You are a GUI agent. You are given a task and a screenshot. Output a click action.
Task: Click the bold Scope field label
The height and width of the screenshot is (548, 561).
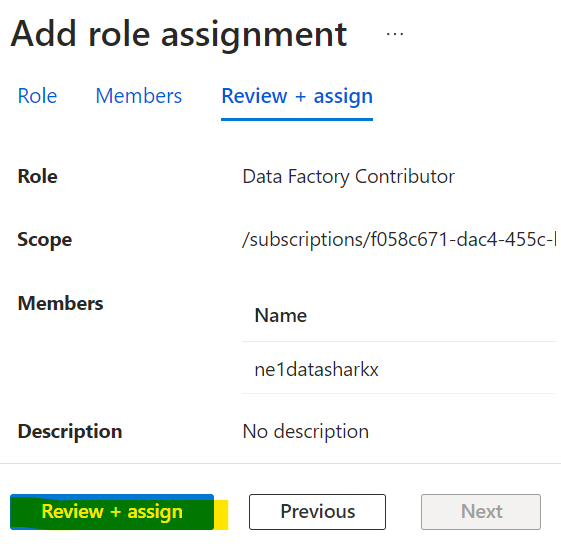[45, 239]
